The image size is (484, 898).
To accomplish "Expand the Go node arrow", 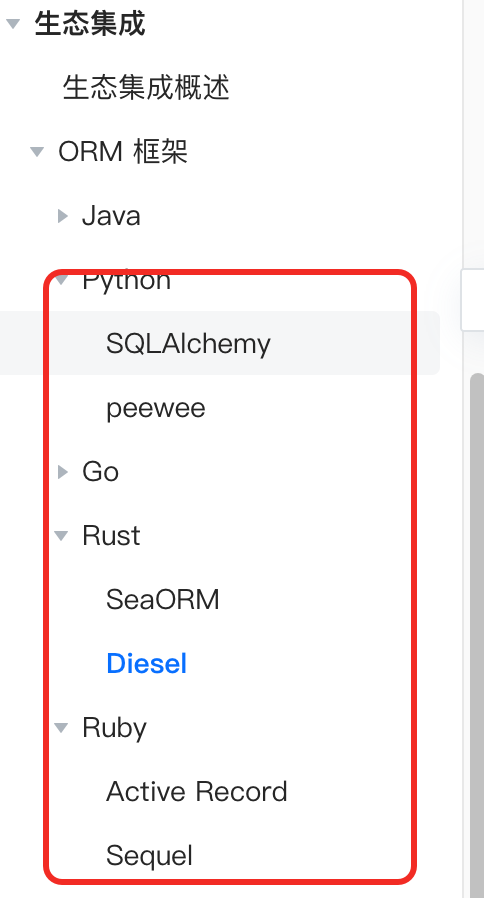I will (x=63, y=472).
